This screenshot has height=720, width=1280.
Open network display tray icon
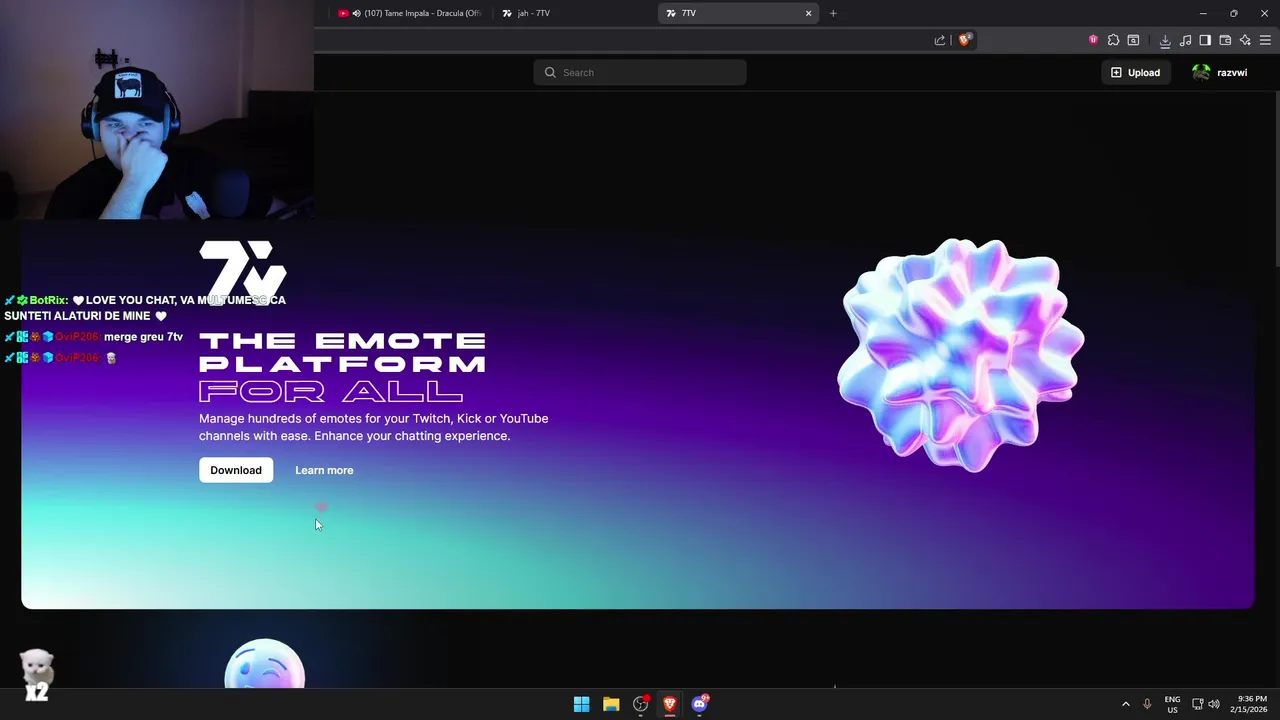pyautogui.click(x=1197, y=704)
